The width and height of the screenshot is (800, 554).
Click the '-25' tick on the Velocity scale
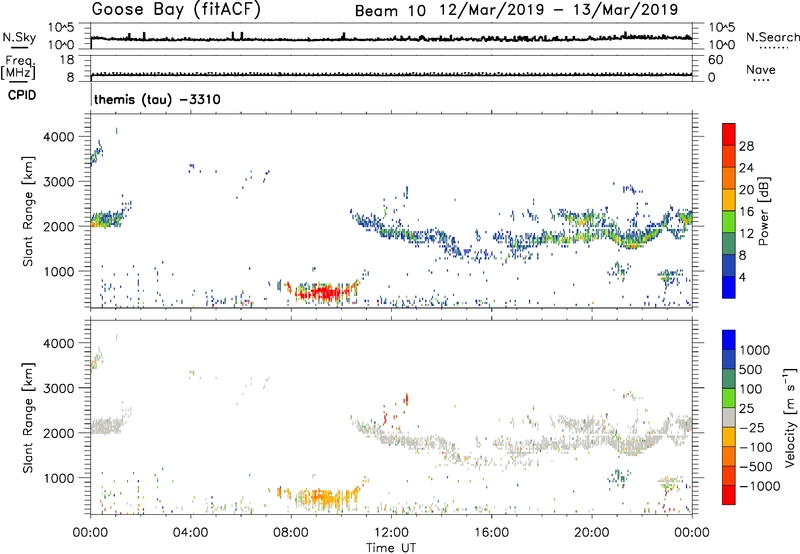755,428
